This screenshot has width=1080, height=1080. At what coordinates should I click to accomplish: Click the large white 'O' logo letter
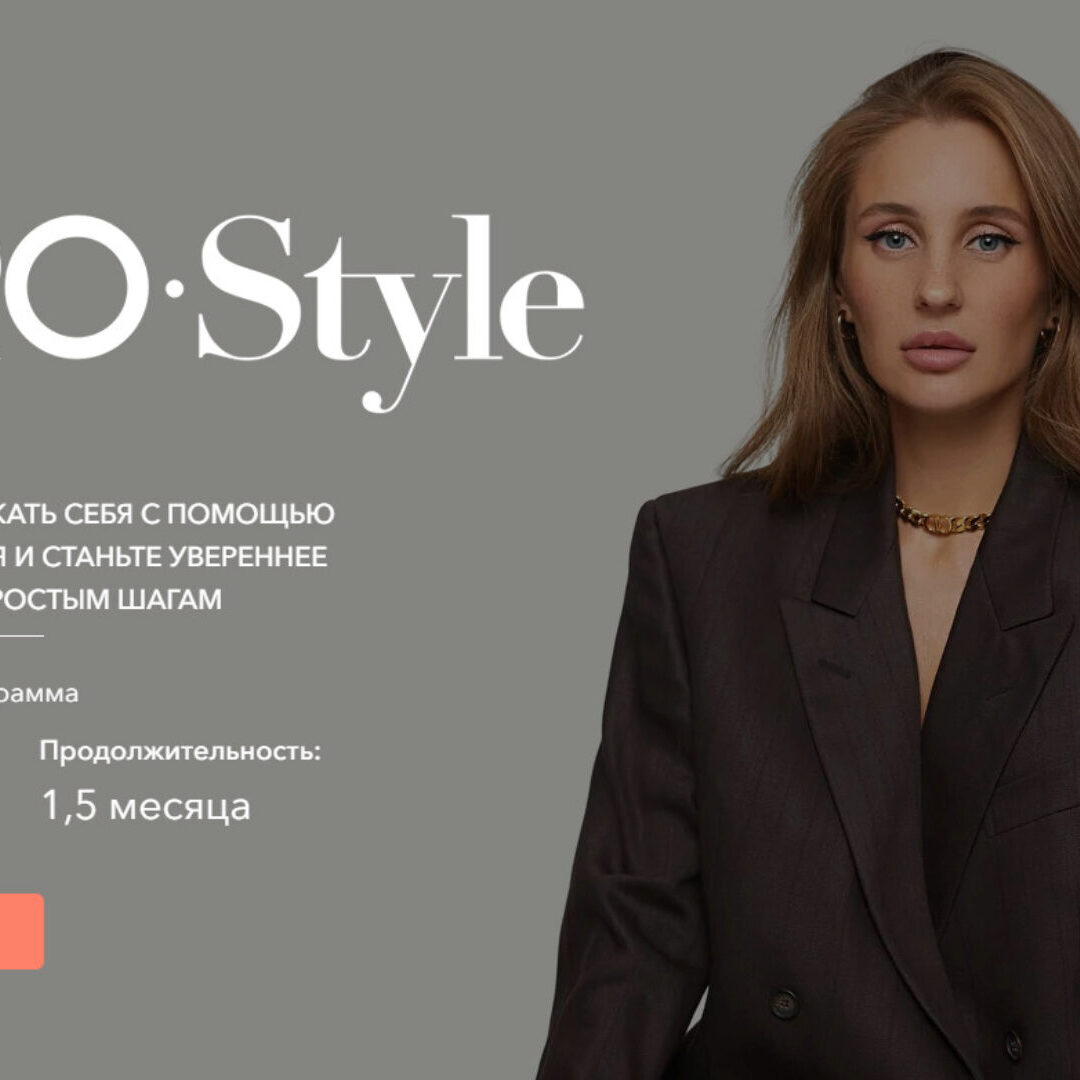click(x=74, y=287)
